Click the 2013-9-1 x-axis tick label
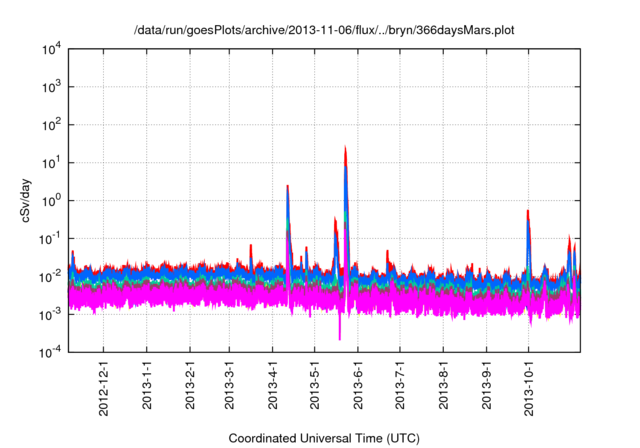The image size is (640, 448). pos(486,385)
